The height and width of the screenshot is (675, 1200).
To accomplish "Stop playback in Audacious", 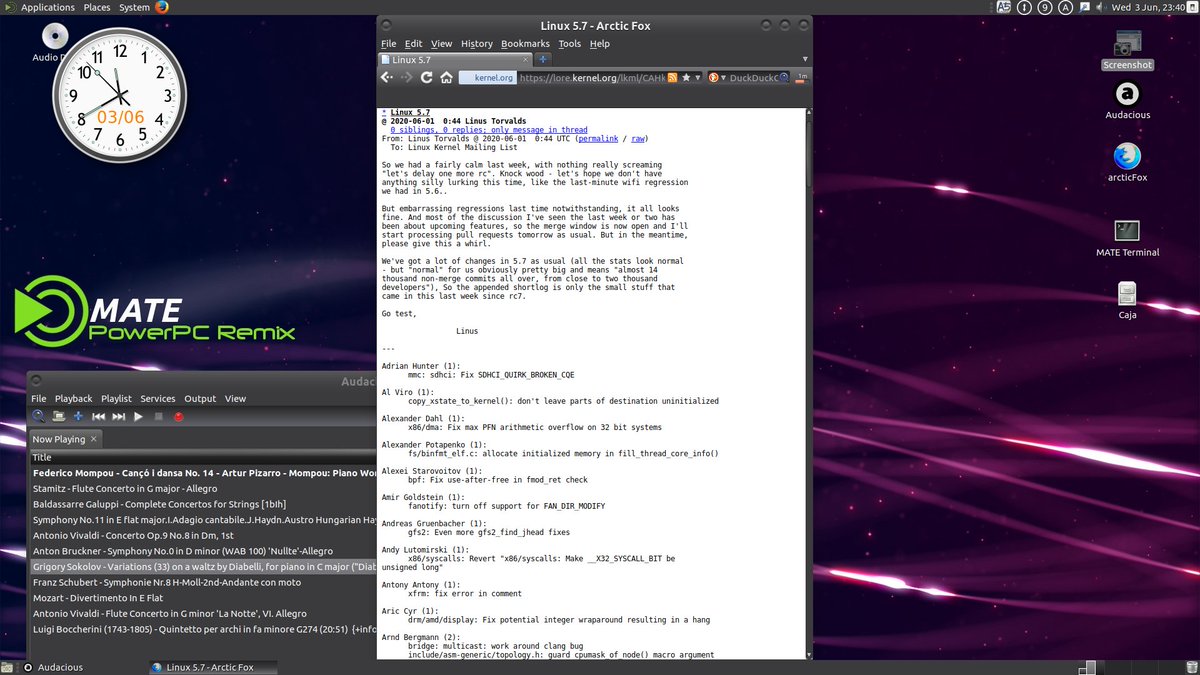I will (x=159, y=416).
